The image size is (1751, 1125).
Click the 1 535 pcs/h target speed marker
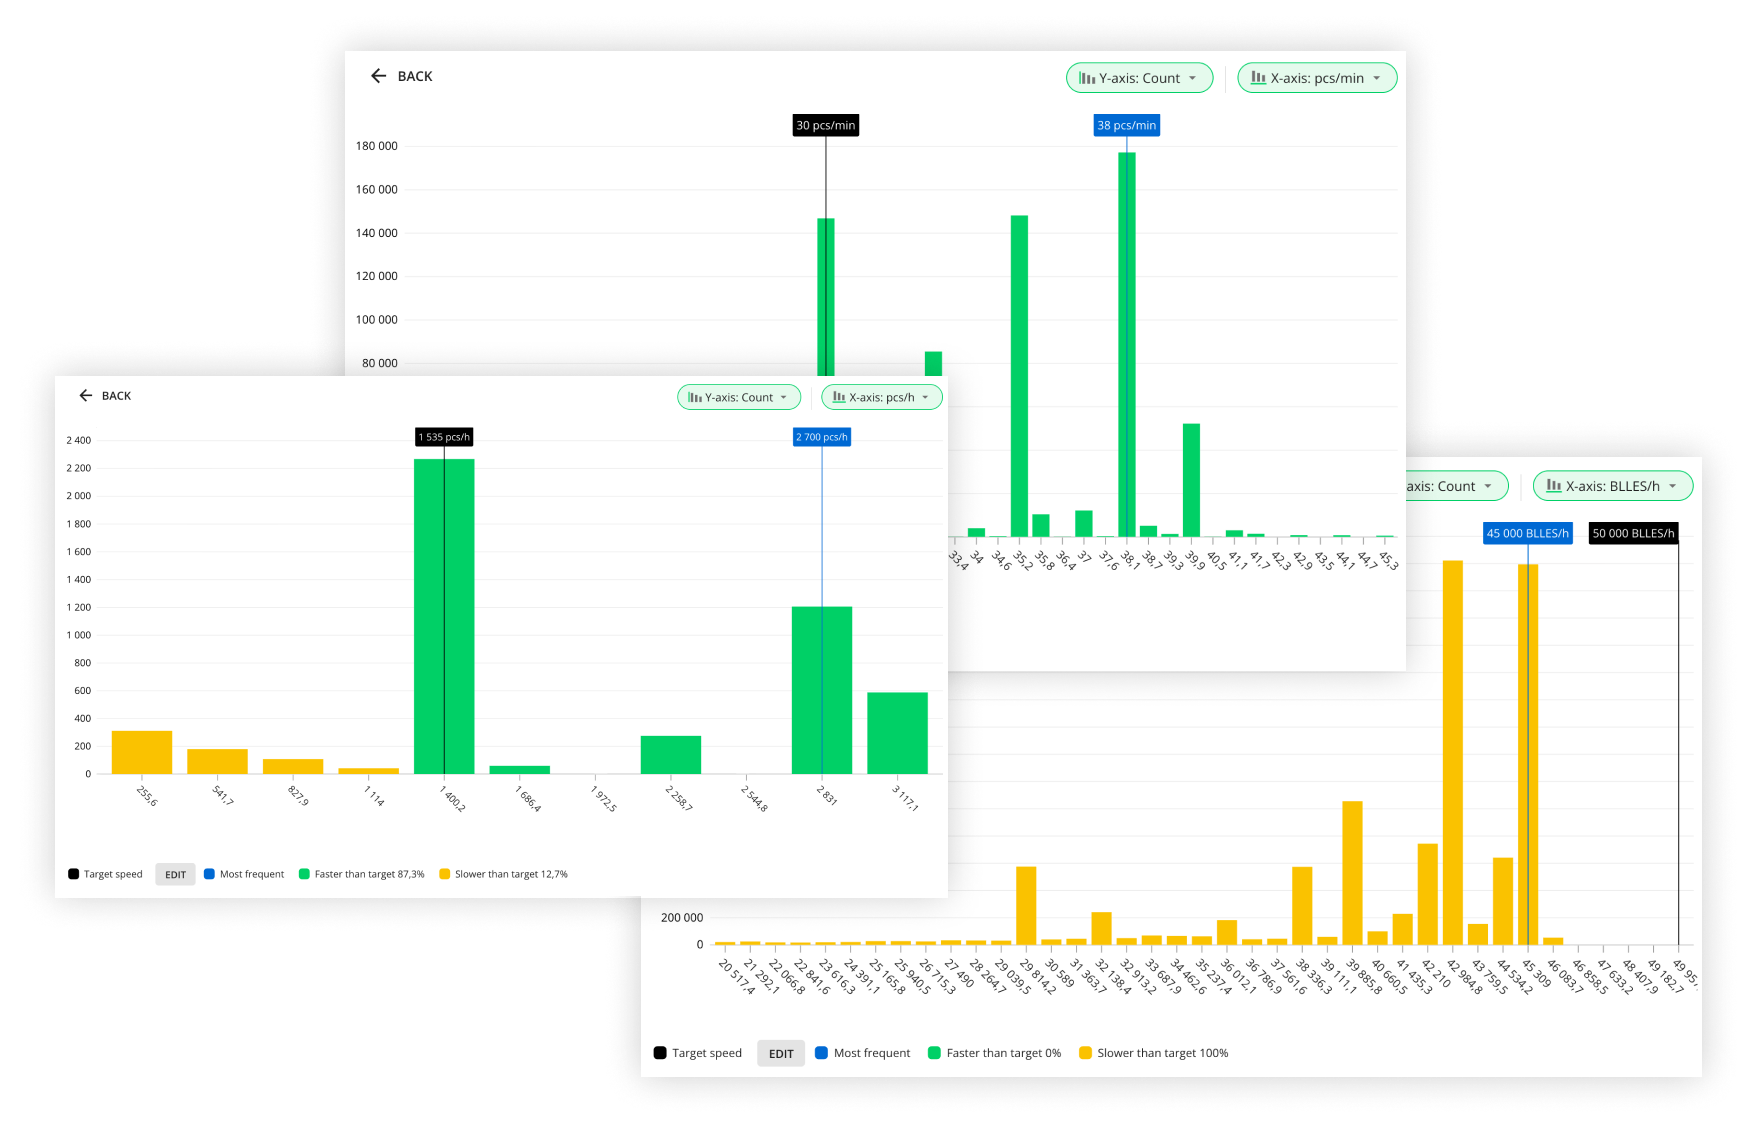coord(444,437)
